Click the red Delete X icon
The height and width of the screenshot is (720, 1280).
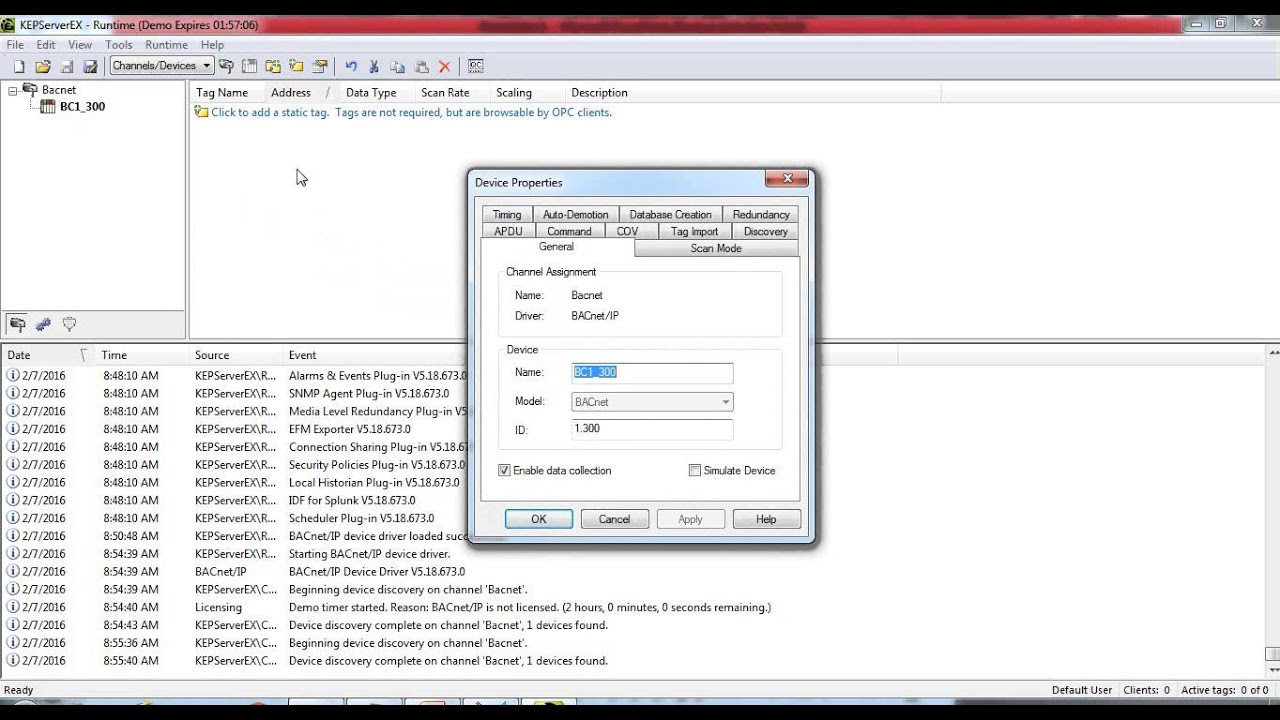point(445,66)
